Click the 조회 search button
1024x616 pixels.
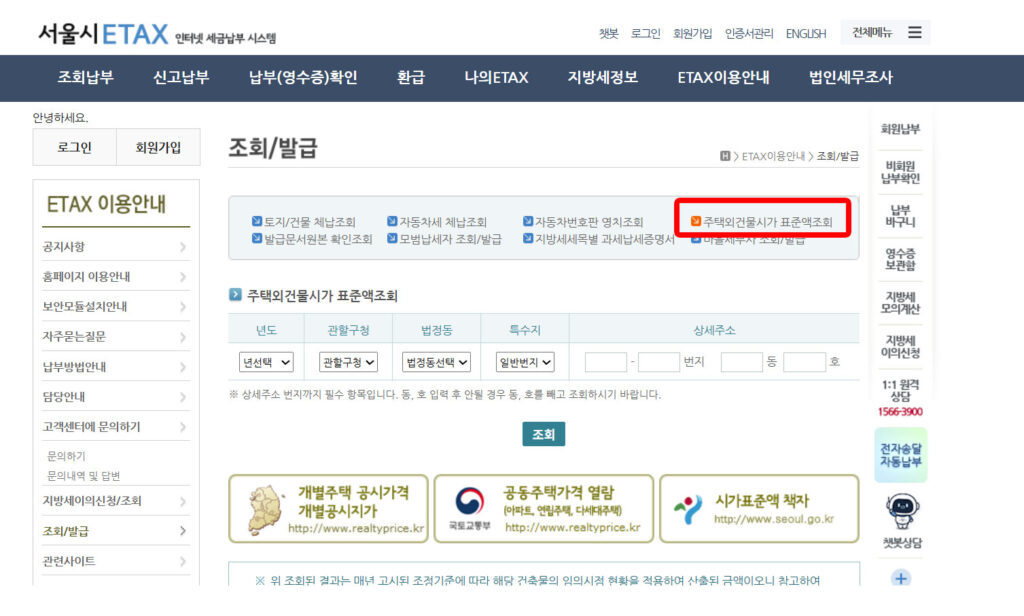click(x=543, y=434)
